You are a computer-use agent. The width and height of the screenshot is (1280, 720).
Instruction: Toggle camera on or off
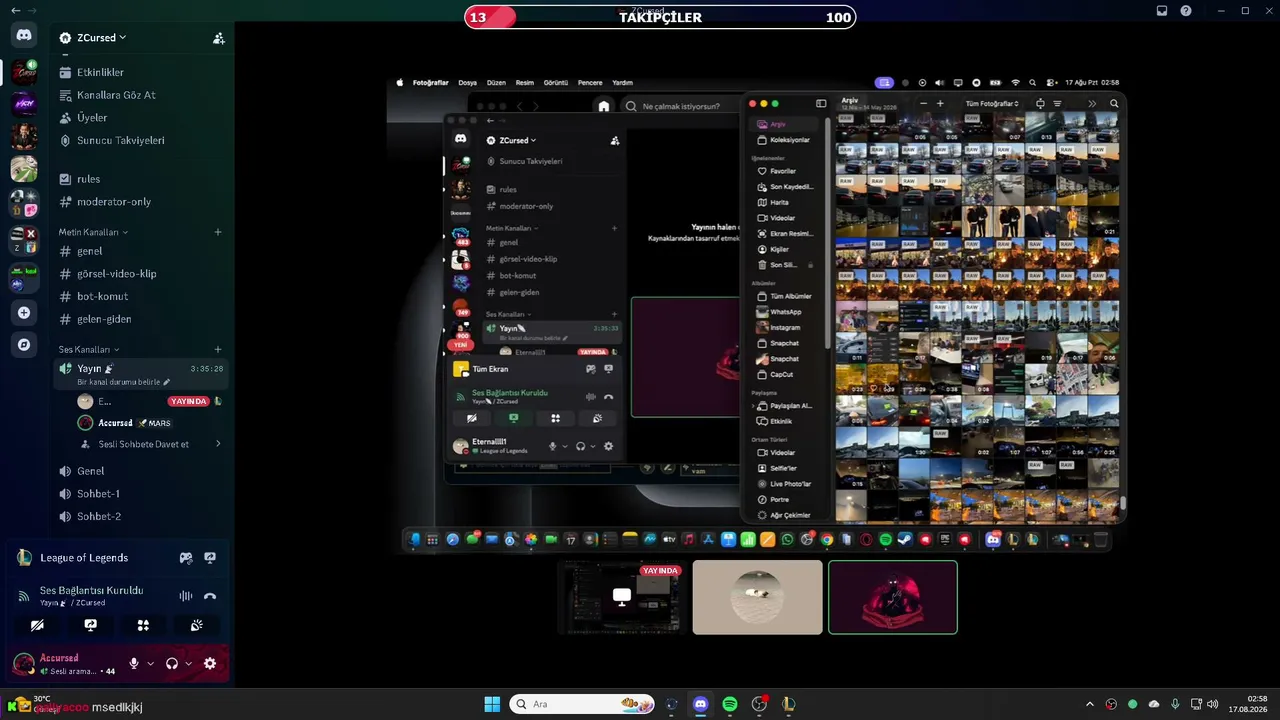(x=37, y=625)
